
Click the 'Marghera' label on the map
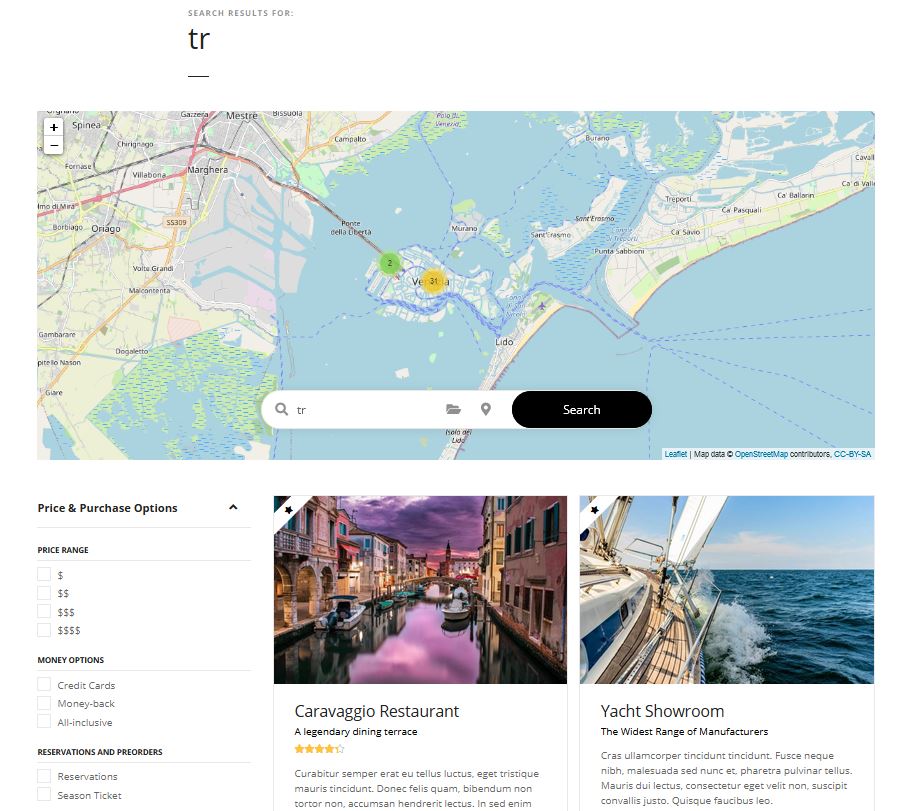point(207,170)
